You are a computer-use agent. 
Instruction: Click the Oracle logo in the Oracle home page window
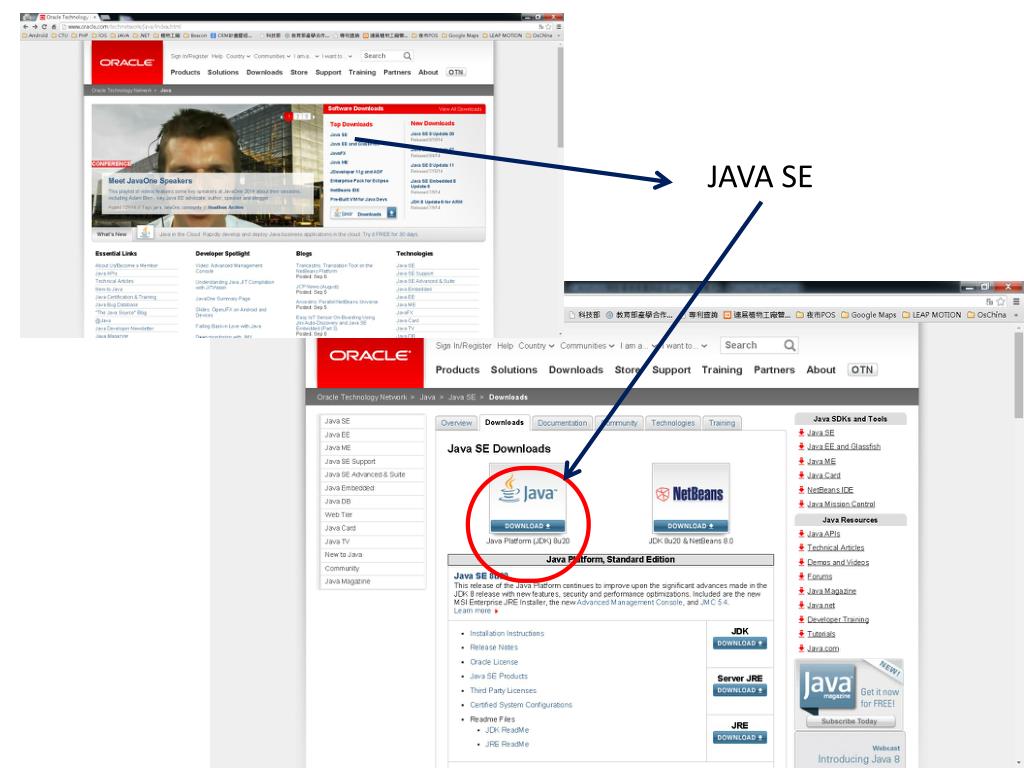point(126,63)
